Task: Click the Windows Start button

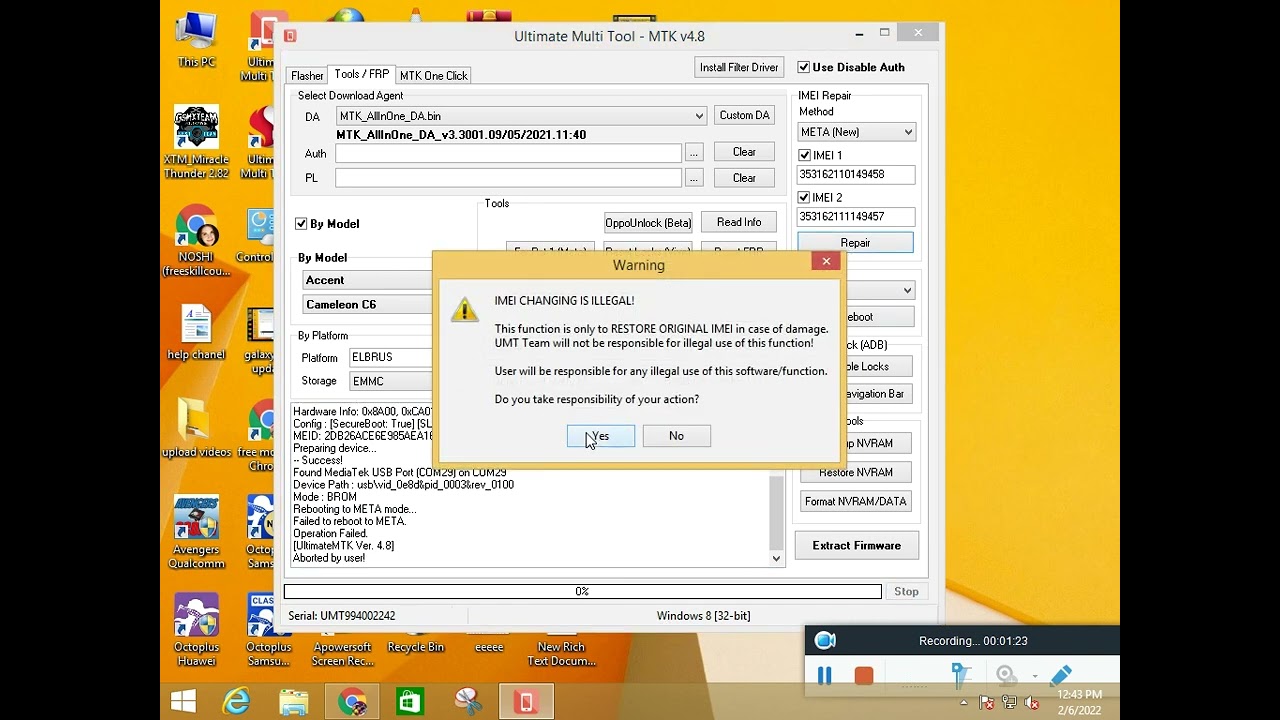Action: click(183, 701)
